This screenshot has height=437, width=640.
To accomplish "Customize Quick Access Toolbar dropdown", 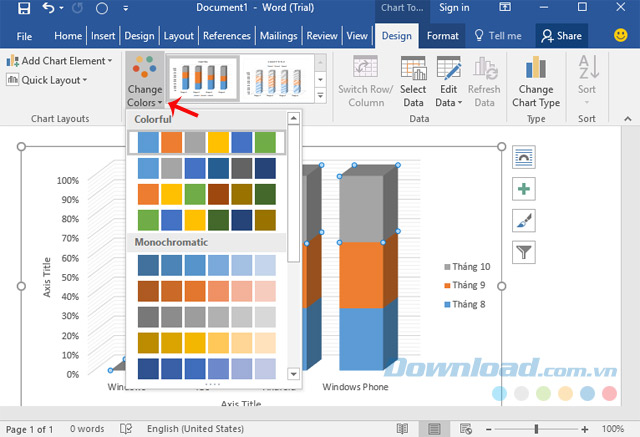I will tap(126, 8).
